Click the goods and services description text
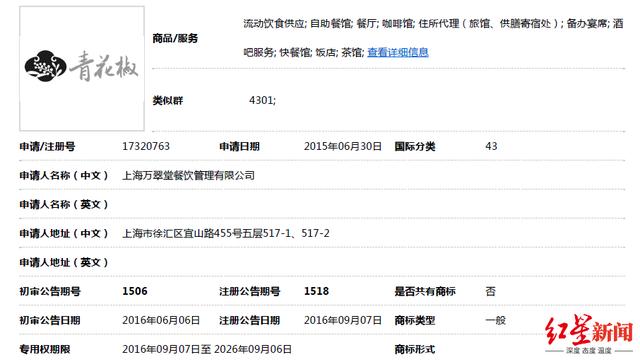This screenshot has height=362, width=640. 433,38
